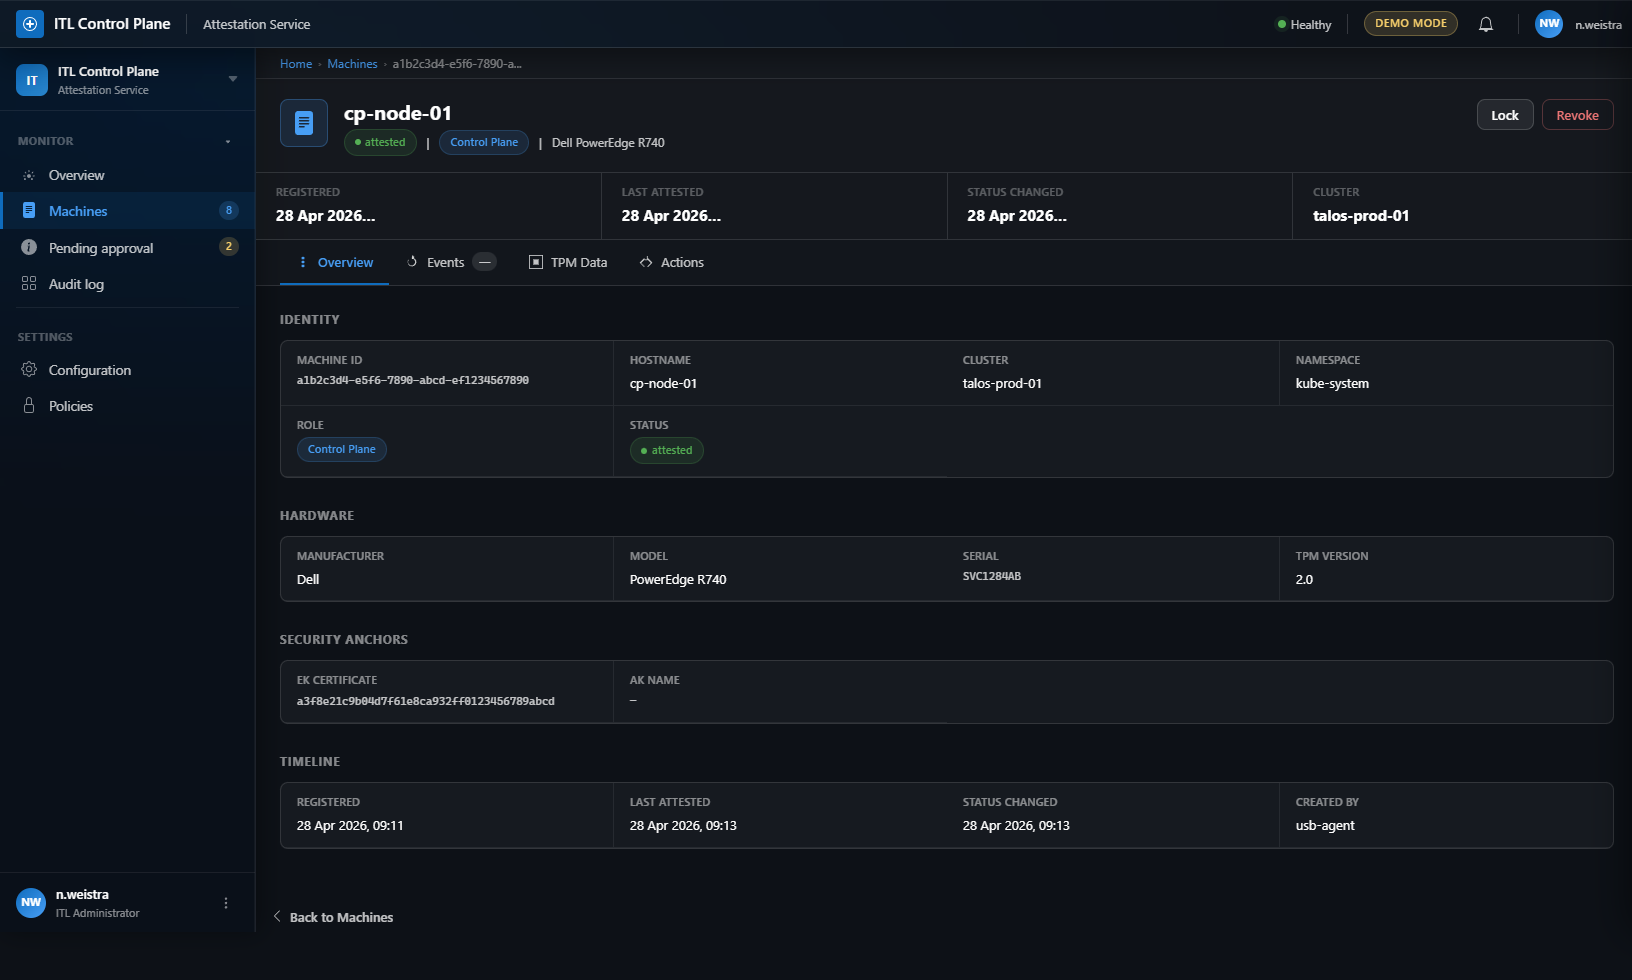The width and height of the screenshot is (1632, 980).
Task: Click the attested status badge in Identity
Action: [x=667, y=450]
